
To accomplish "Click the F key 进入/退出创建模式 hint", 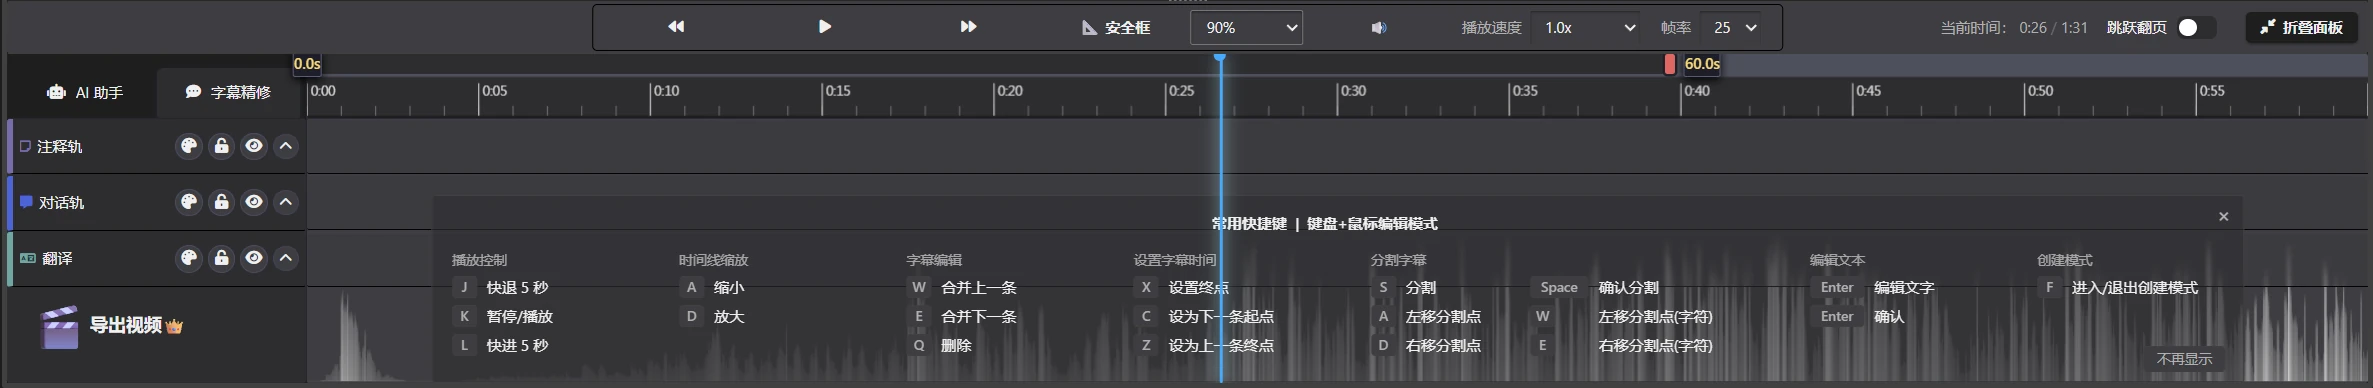I will 2118,288.
